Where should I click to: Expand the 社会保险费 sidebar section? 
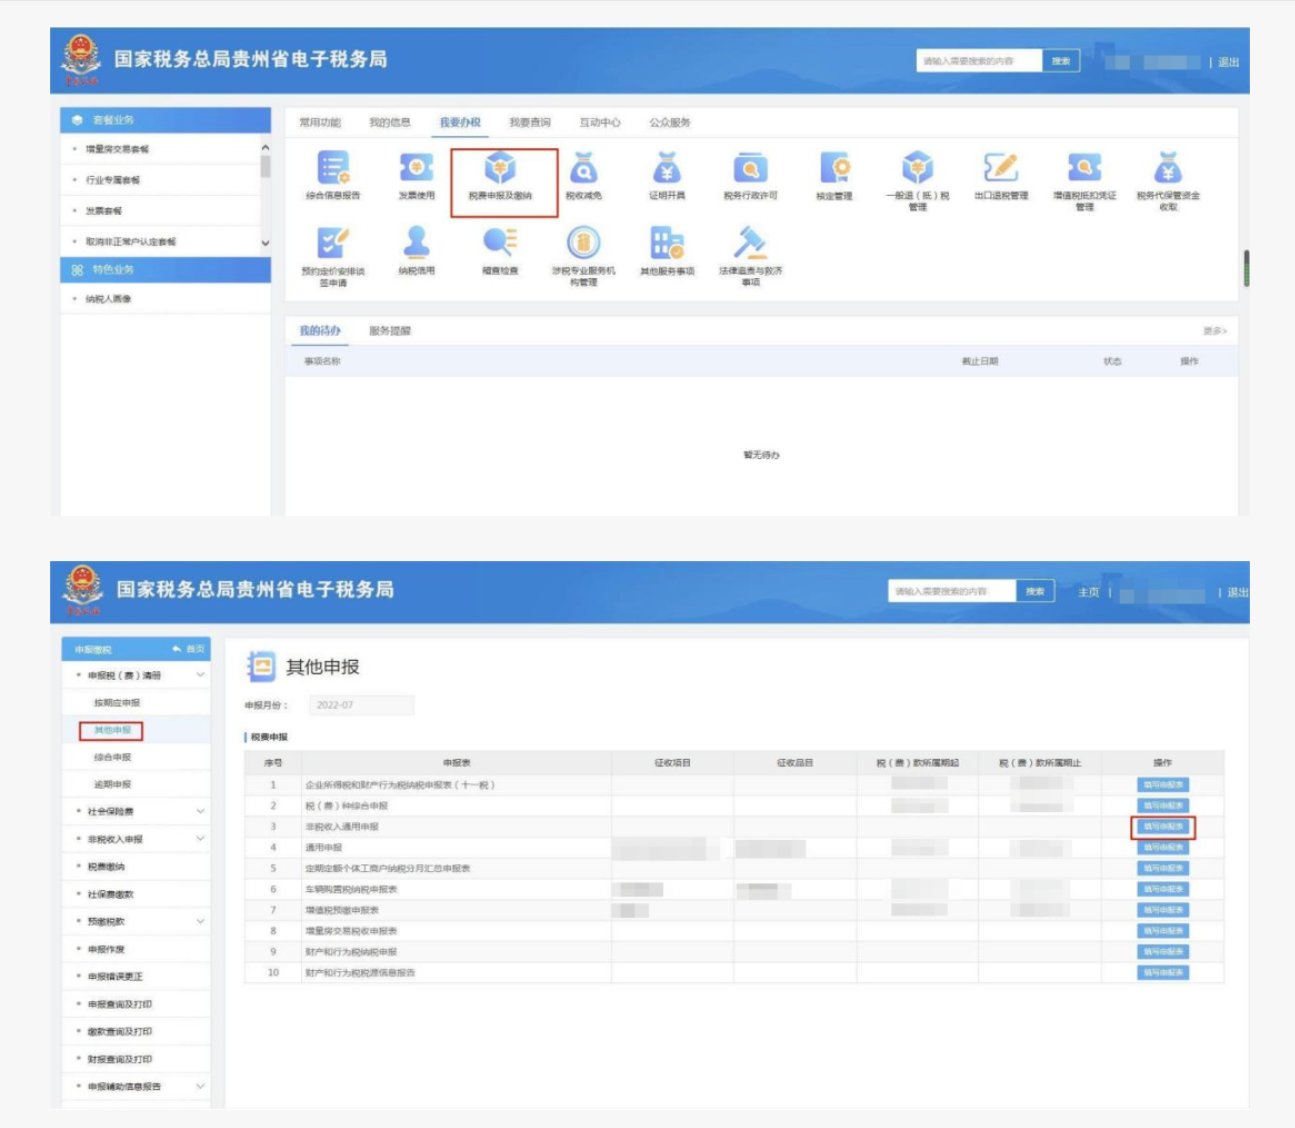tap(200, 811)
